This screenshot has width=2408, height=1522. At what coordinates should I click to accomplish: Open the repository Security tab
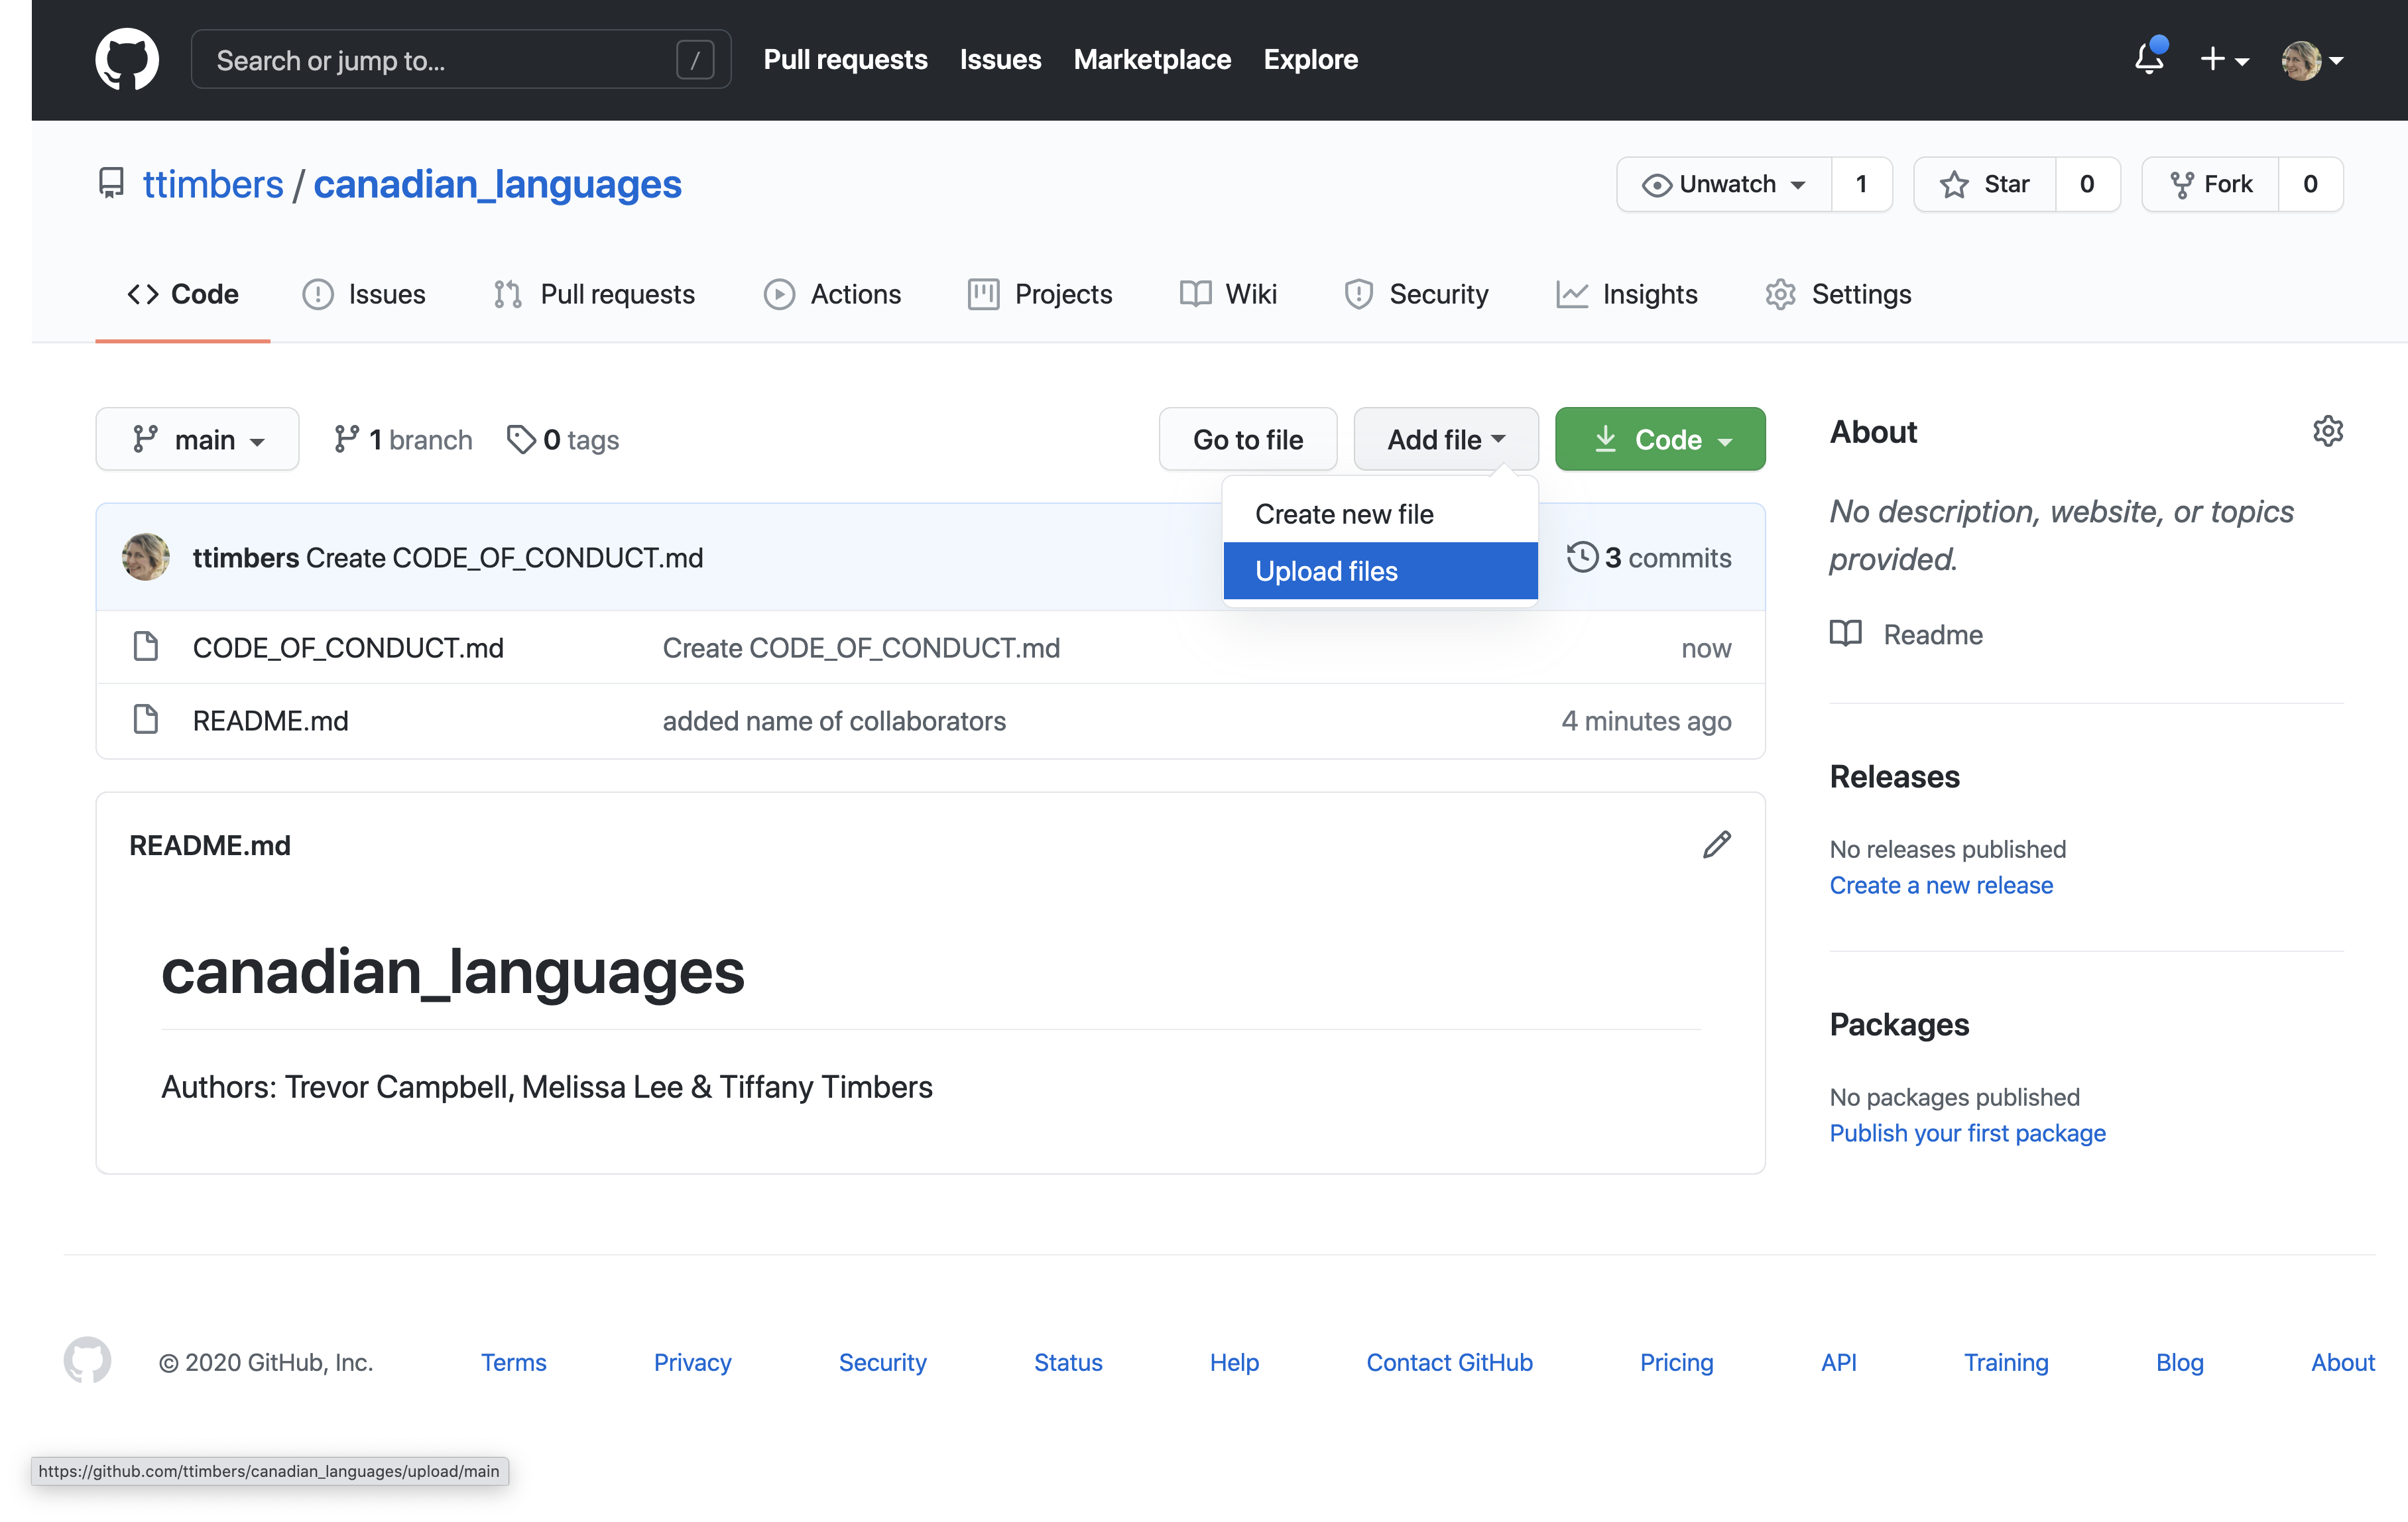coord(1416,294)
